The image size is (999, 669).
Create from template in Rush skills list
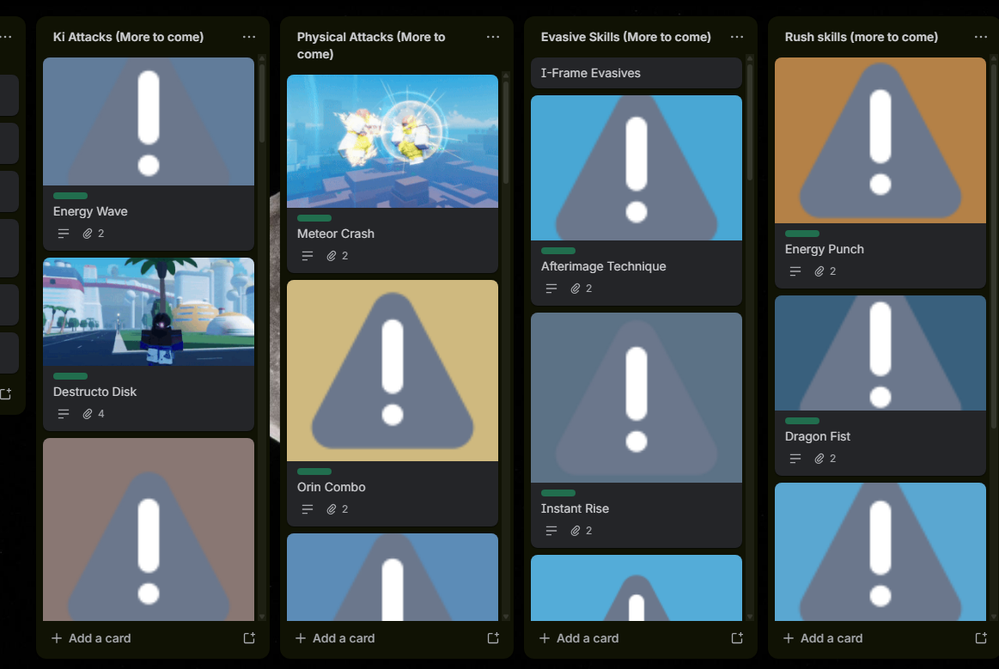(981, 638)
